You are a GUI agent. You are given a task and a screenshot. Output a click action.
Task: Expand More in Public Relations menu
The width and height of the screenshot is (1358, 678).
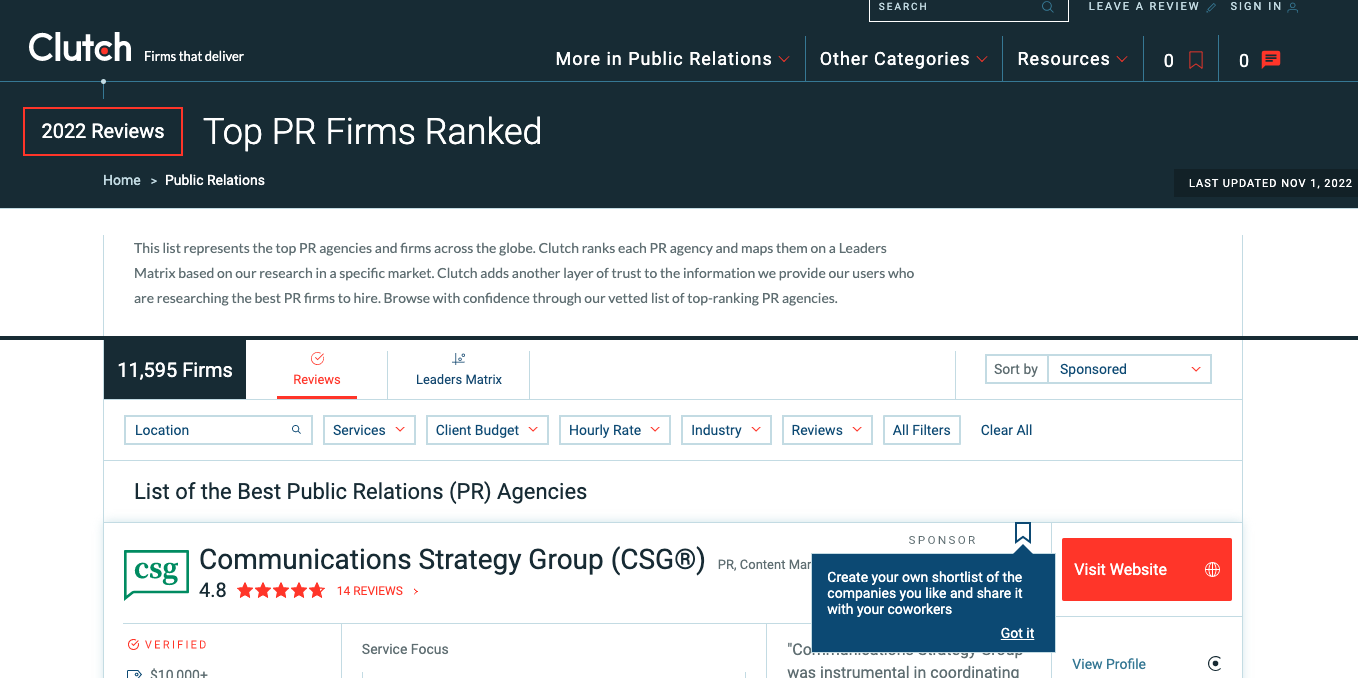673,59
